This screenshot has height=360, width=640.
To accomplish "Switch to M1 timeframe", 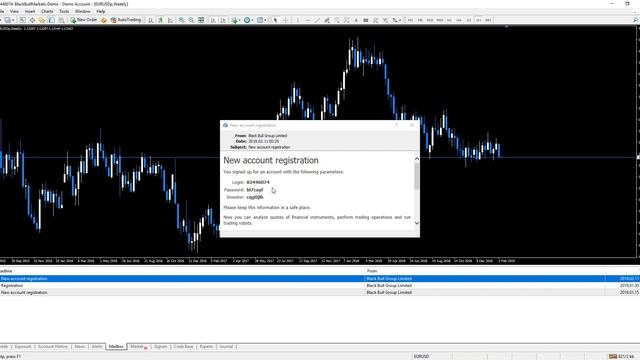I will click(410, 20).
